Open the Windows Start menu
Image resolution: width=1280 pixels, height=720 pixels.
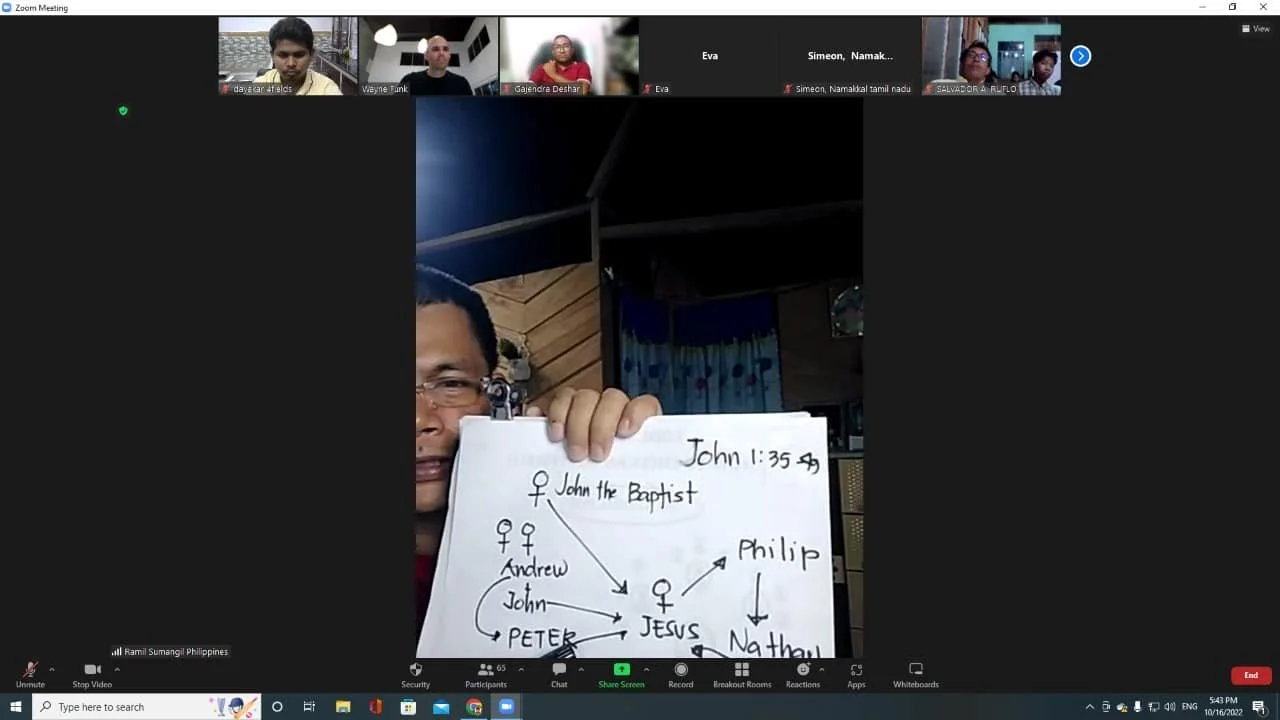[15, 707]
